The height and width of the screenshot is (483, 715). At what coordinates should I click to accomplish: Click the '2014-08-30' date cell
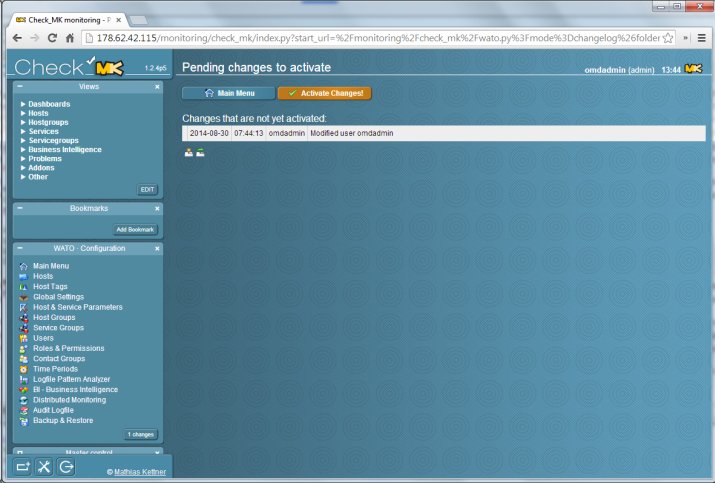tap(209, 133)
